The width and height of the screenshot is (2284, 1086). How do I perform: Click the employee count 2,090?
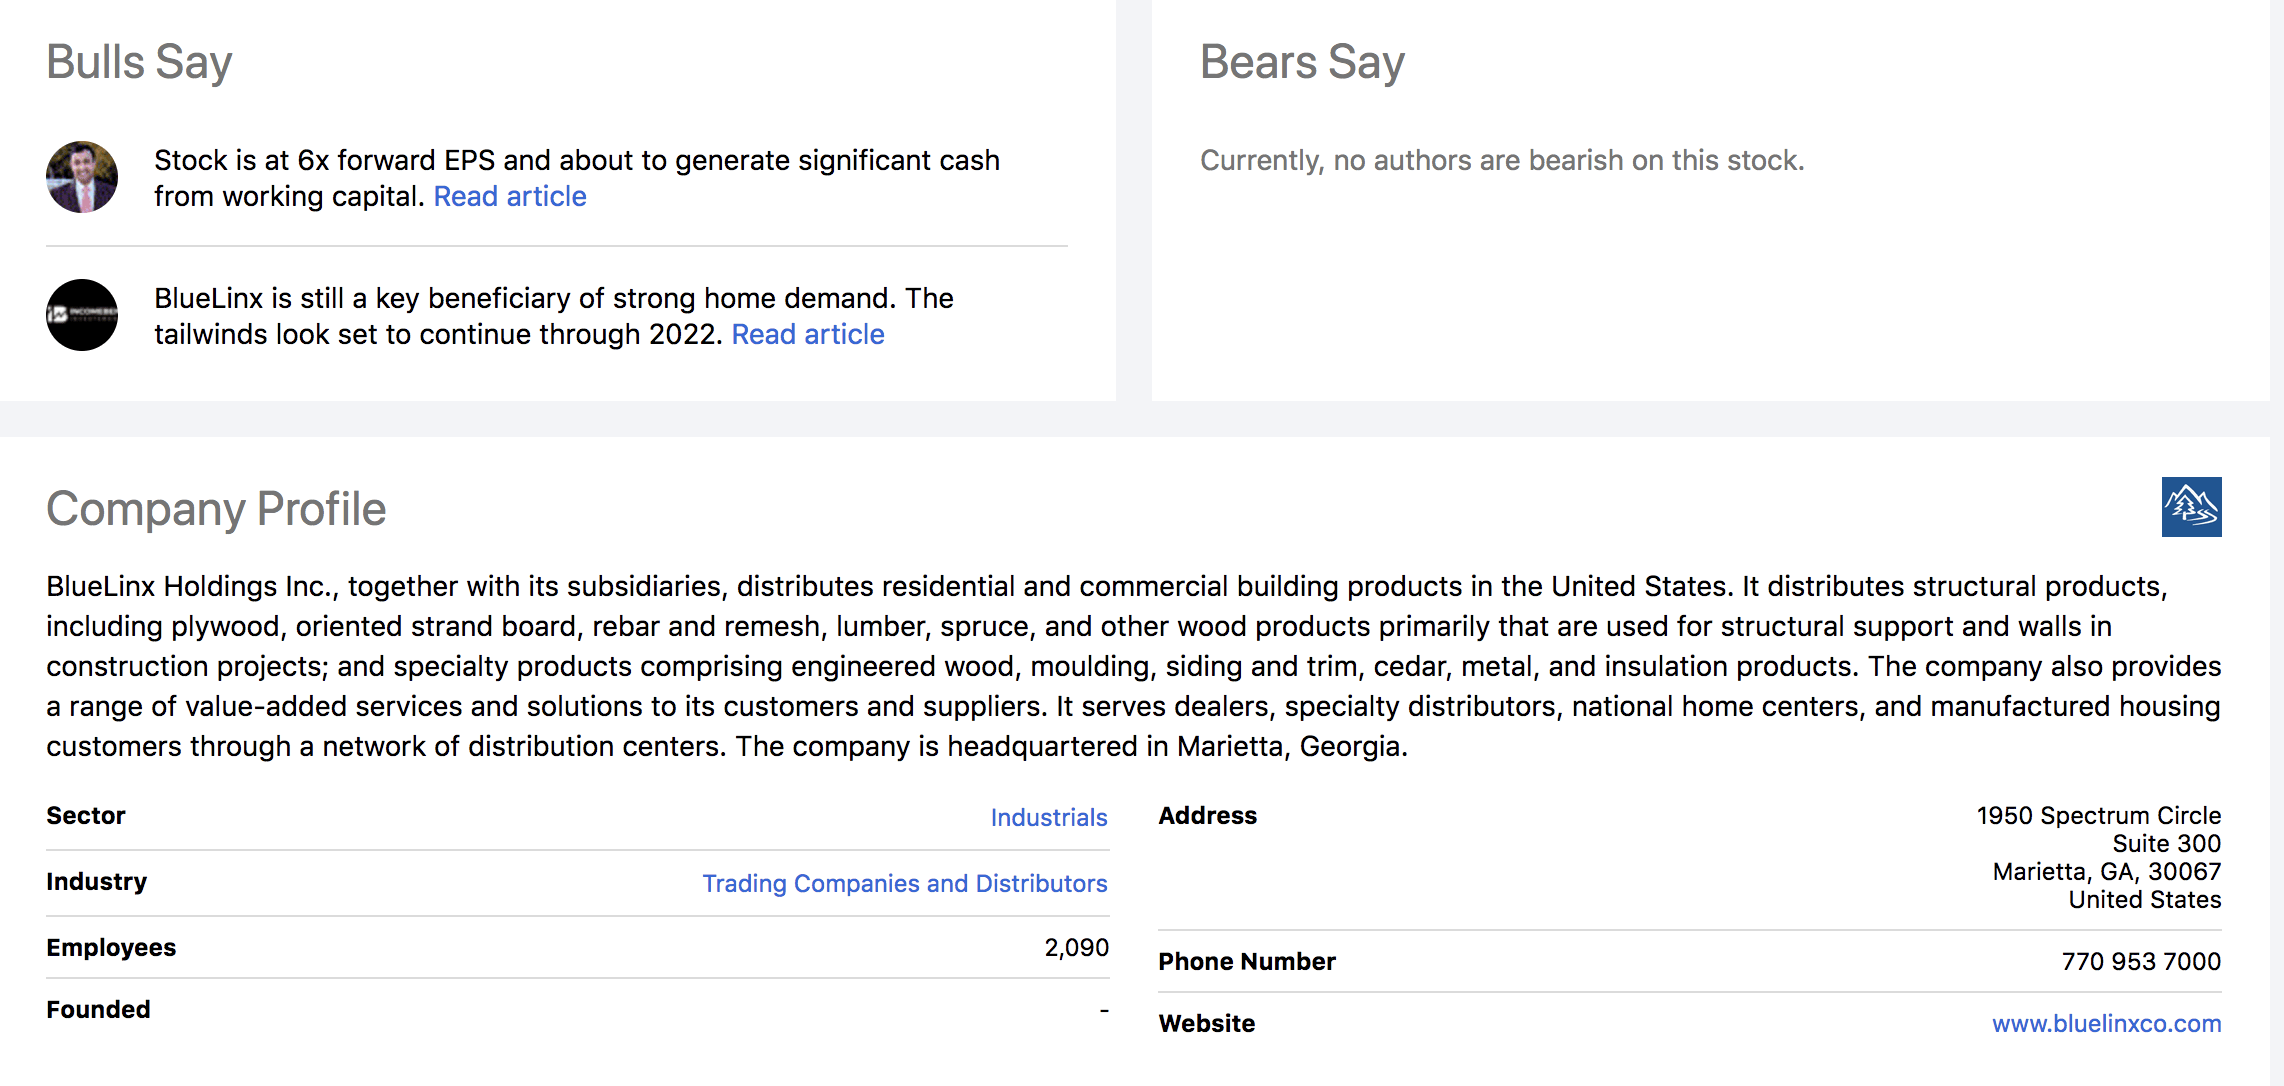1076,947
